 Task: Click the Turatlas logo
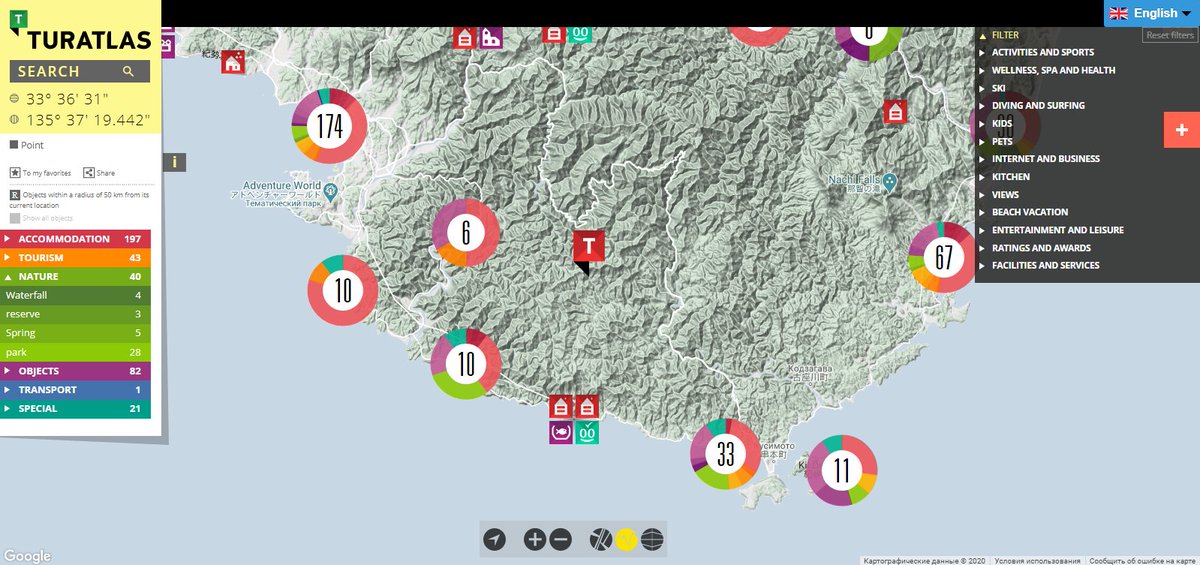[x=80, y=33]
